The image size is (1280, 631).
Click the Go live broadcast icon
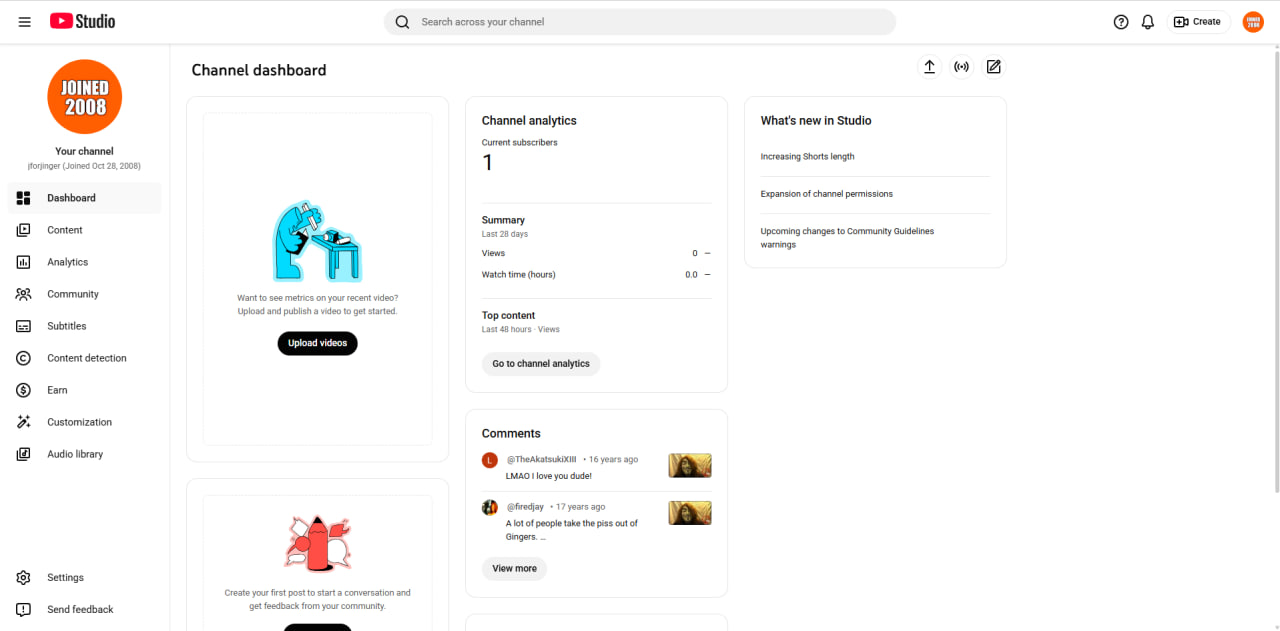[x=961, y=67]
